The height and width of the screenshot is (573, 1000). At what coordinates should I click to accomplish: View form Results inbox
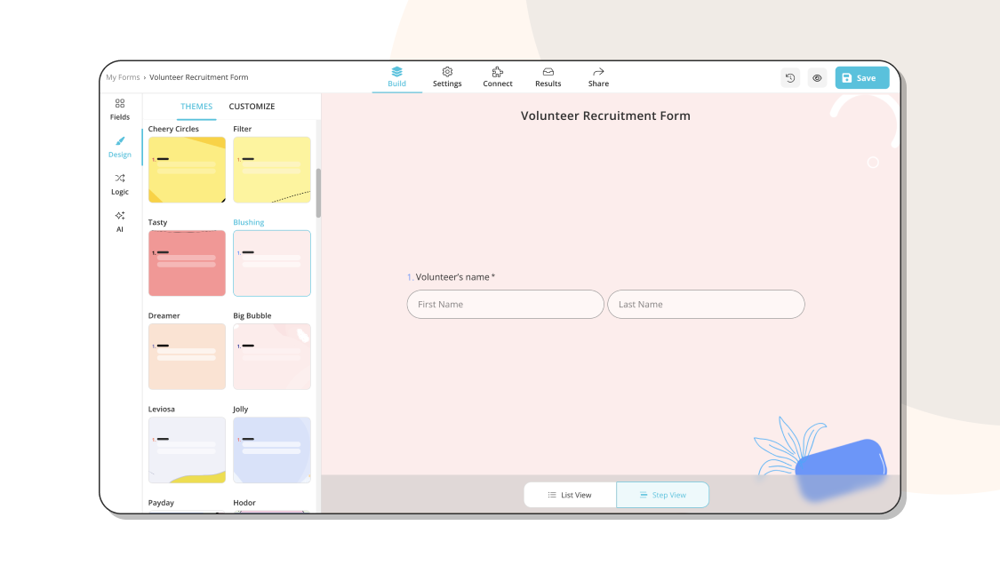pyautogui.click(x=548, y=77)
